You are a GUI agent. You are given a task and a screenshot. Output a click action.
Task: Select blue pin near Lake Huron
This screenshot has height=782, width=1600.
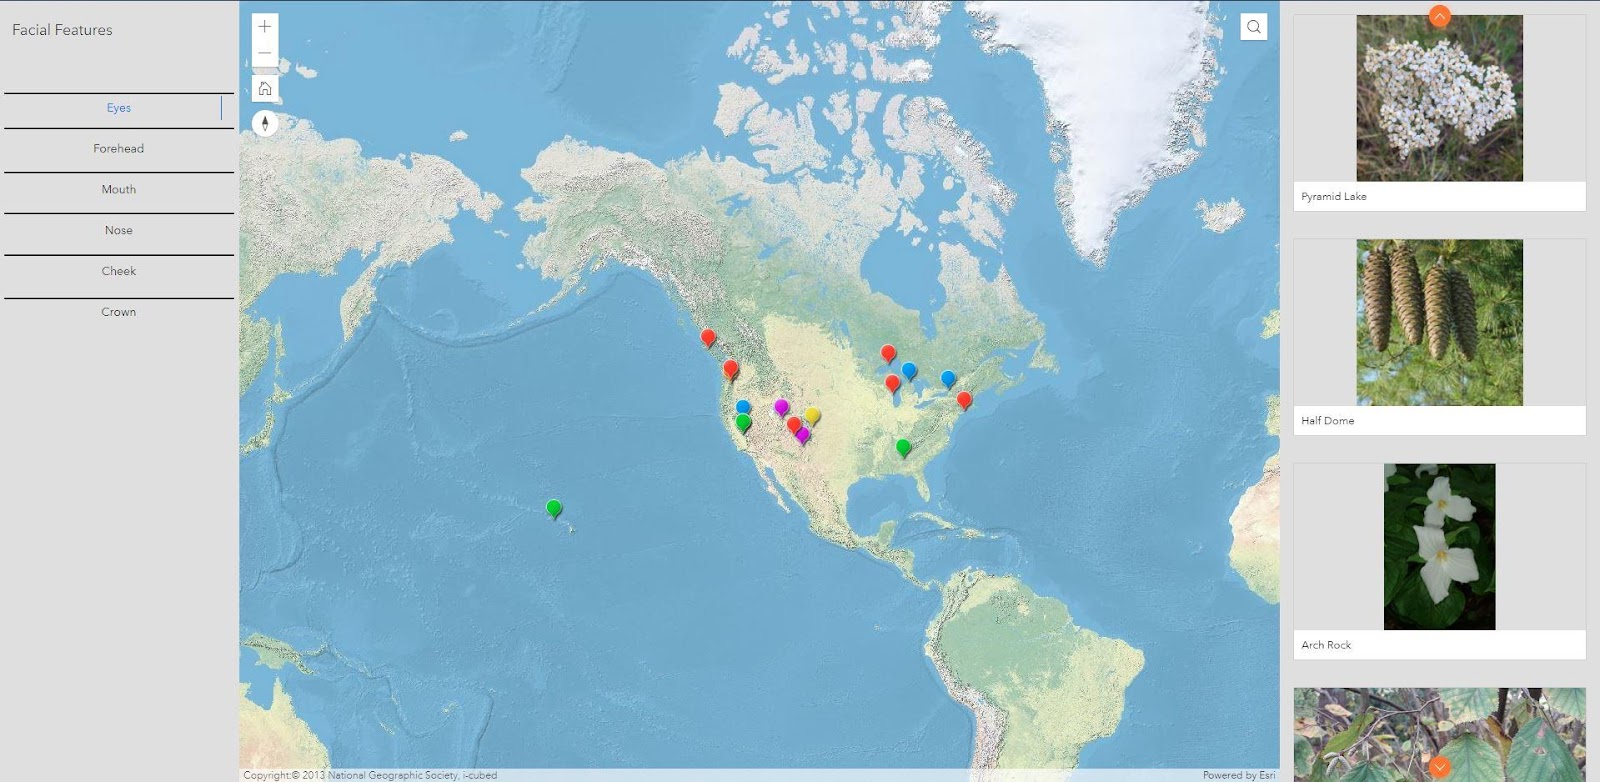click(909, 371)
